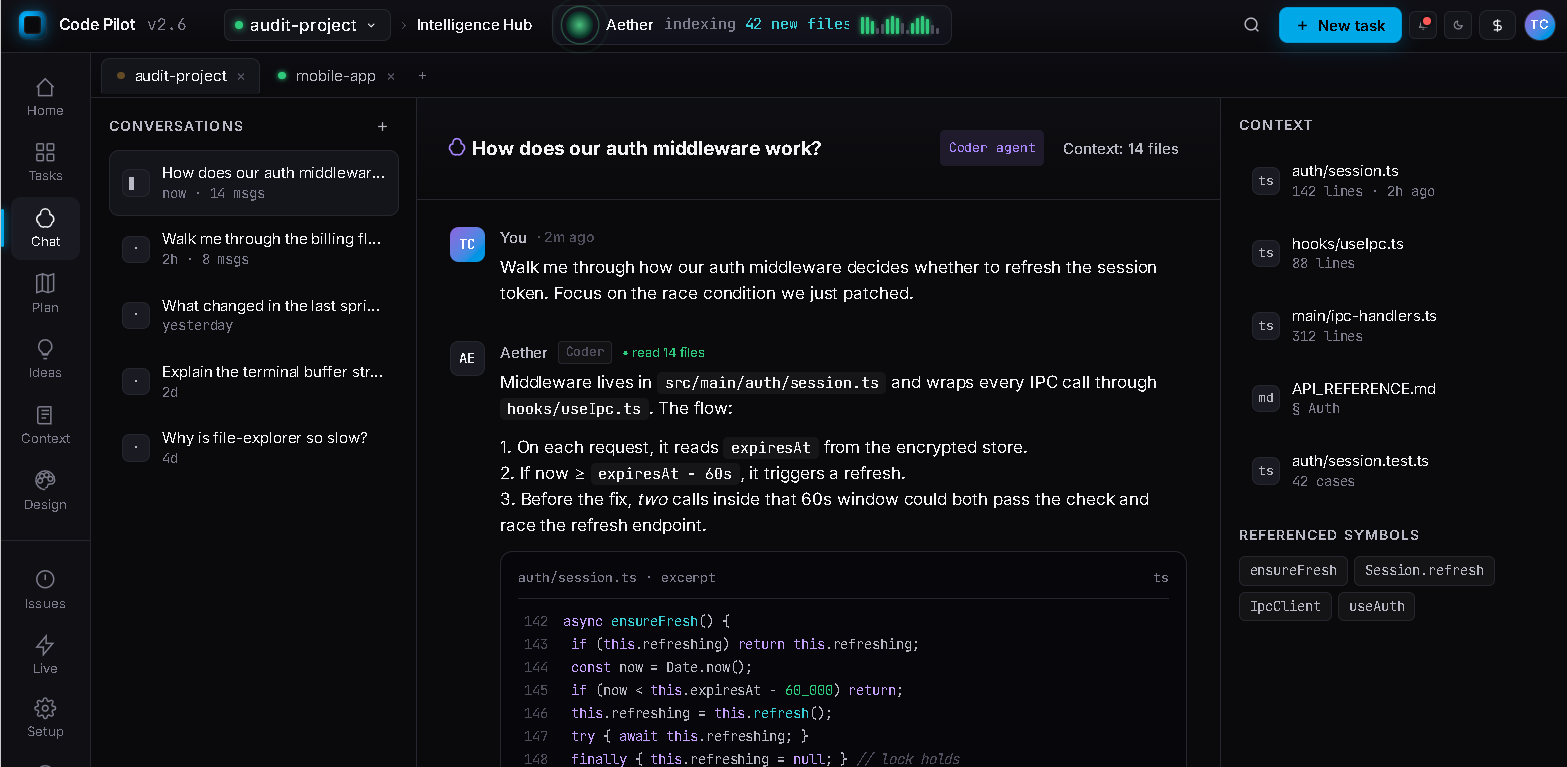1567x767 pixels.
Task: Open the TC user avatar menu
Action: [1540, 25]
